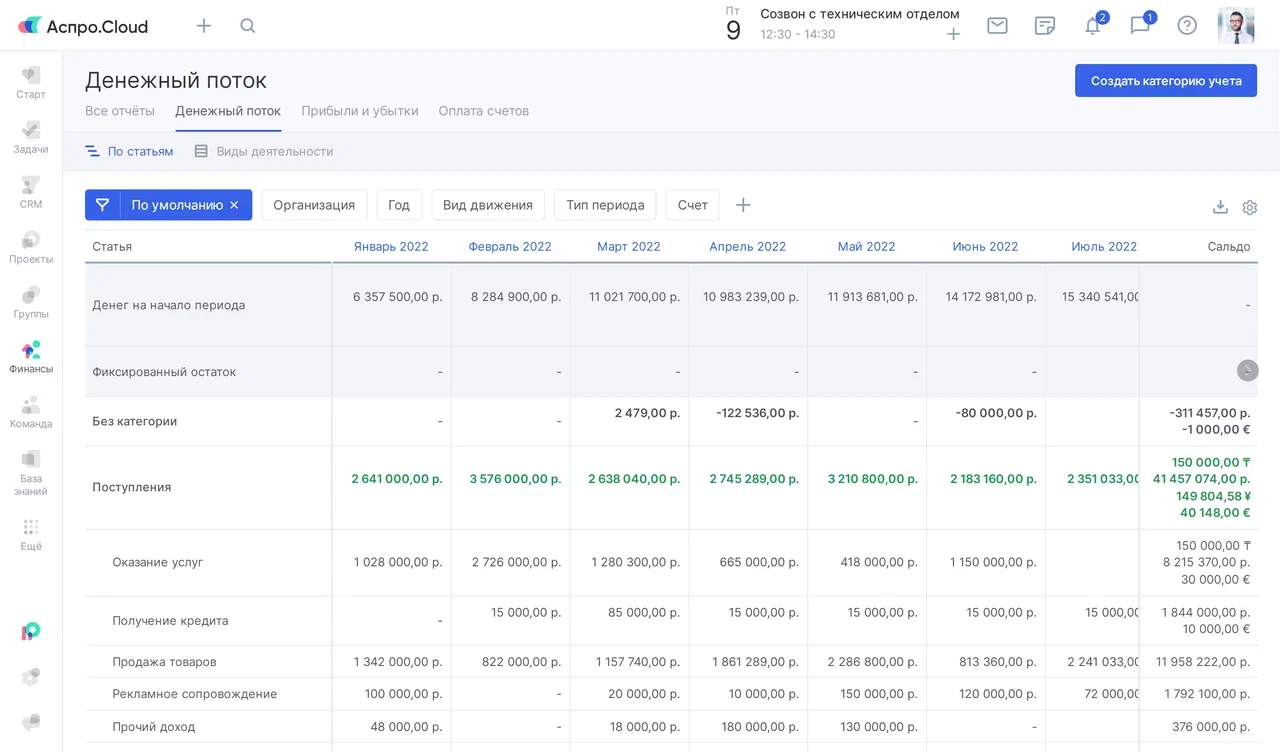The image size is (1280, 752).
Task: Switch to Прибыли и убытки tab
Action: [359, 111]
